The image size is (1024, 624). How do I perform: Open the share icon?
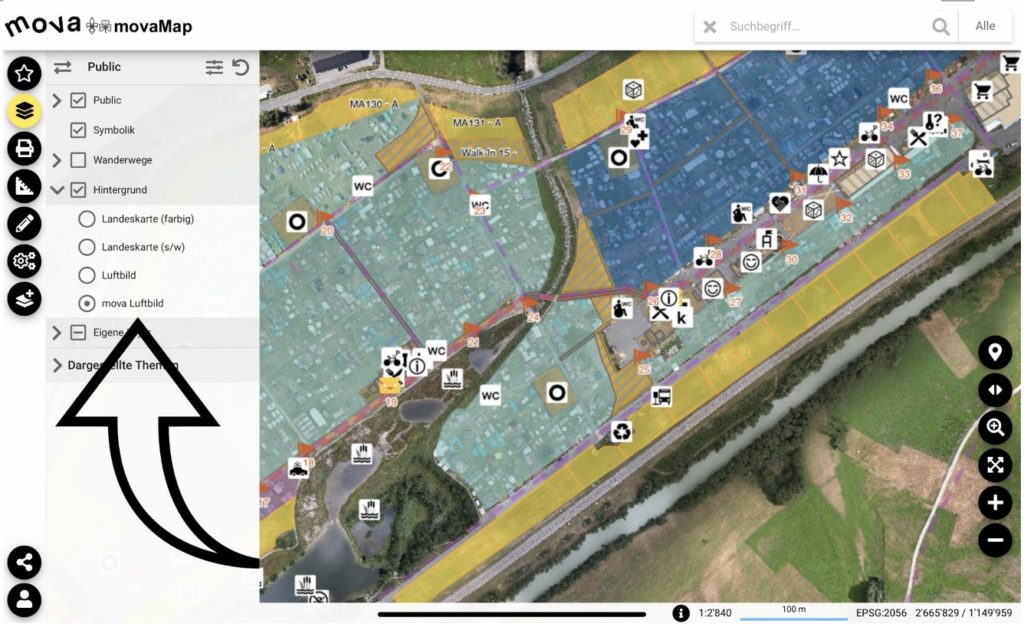tap(24, 563)
